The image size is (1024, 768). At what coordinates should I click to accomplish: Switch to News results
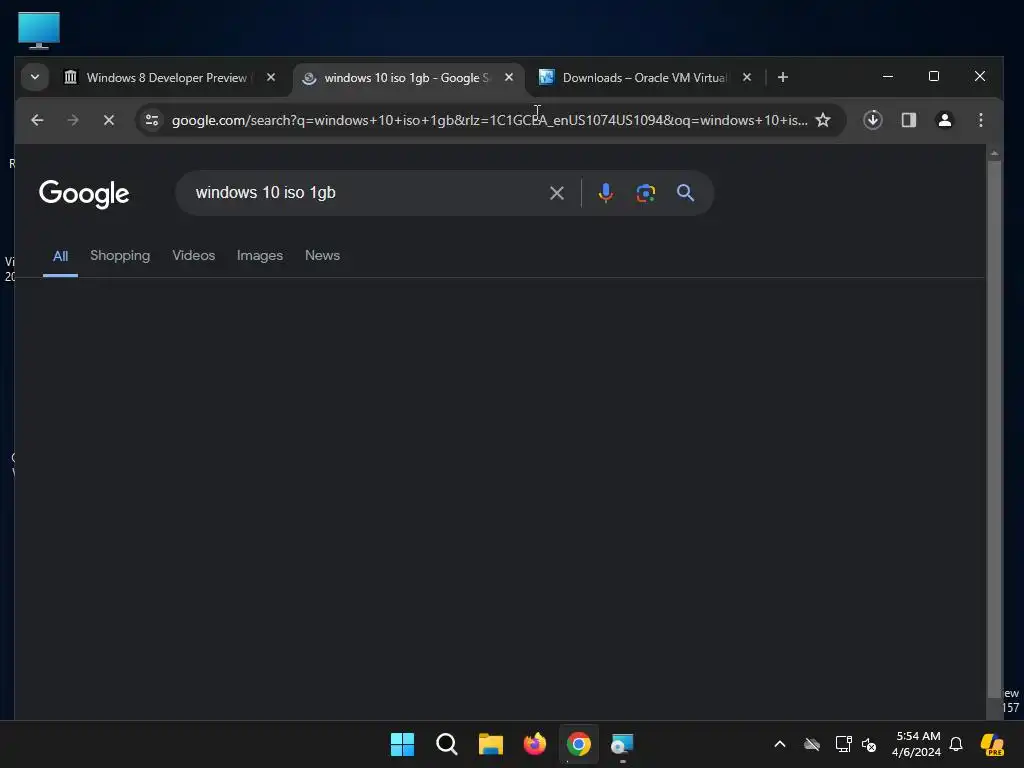[323, 255]
